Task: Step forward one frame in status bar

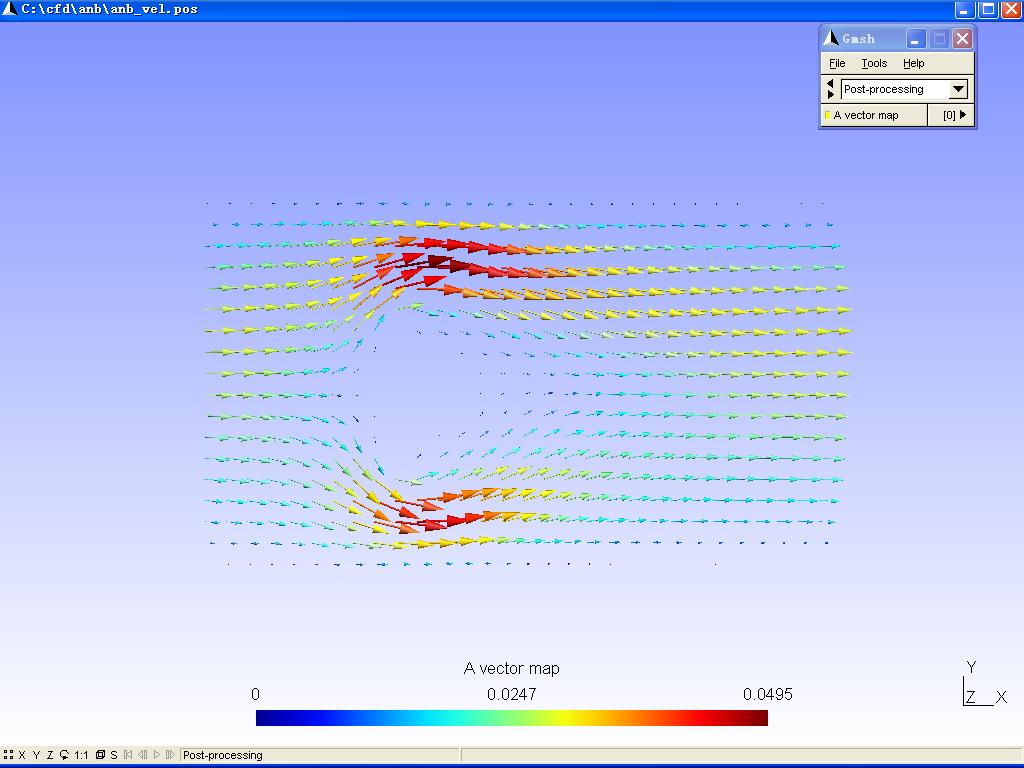Action: tap(170, 755)
